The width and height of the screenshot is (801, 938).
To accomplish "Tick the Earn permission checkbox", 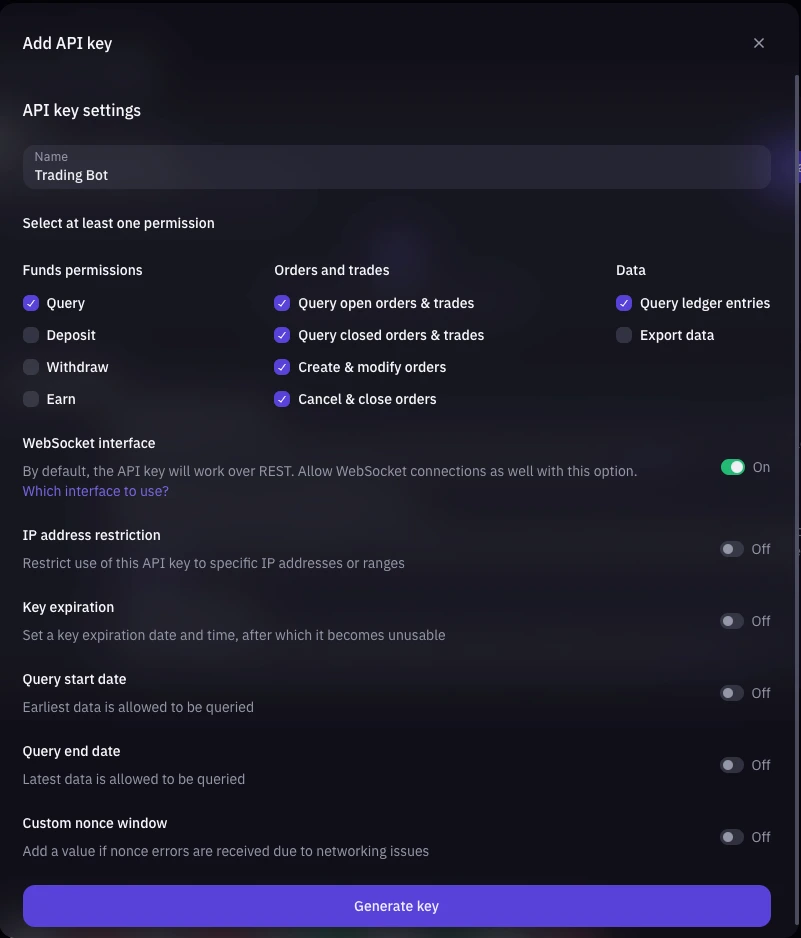I will coord(31,399).
